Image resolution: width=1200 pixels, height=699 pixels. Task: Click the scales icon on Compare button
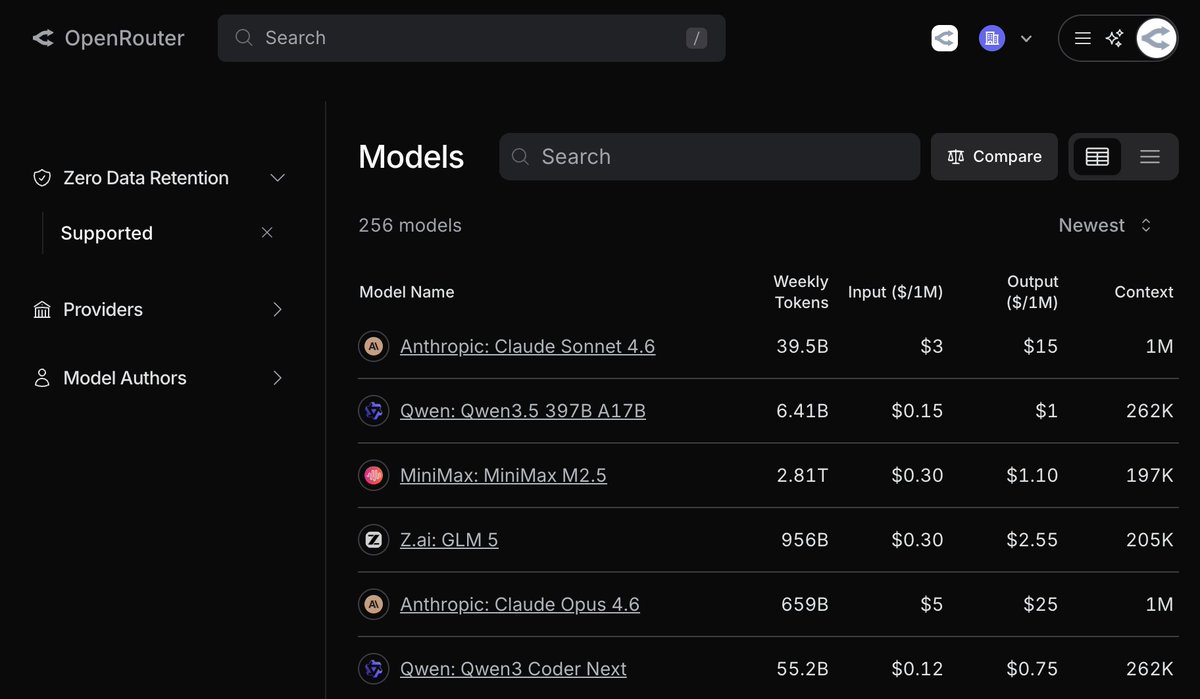pos(955,157)
